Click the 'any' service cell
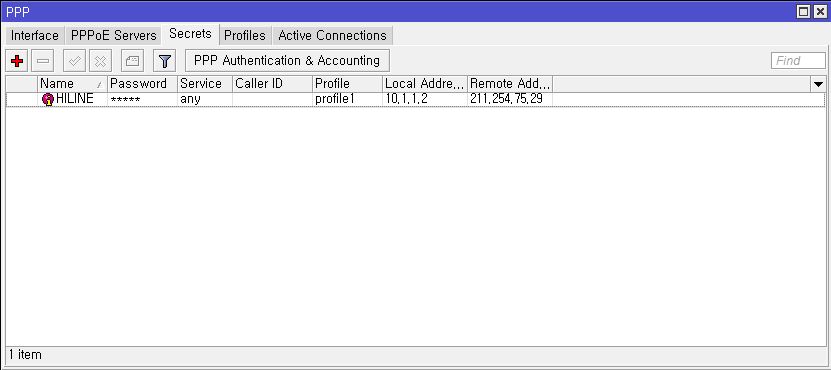 coord(205,100)
